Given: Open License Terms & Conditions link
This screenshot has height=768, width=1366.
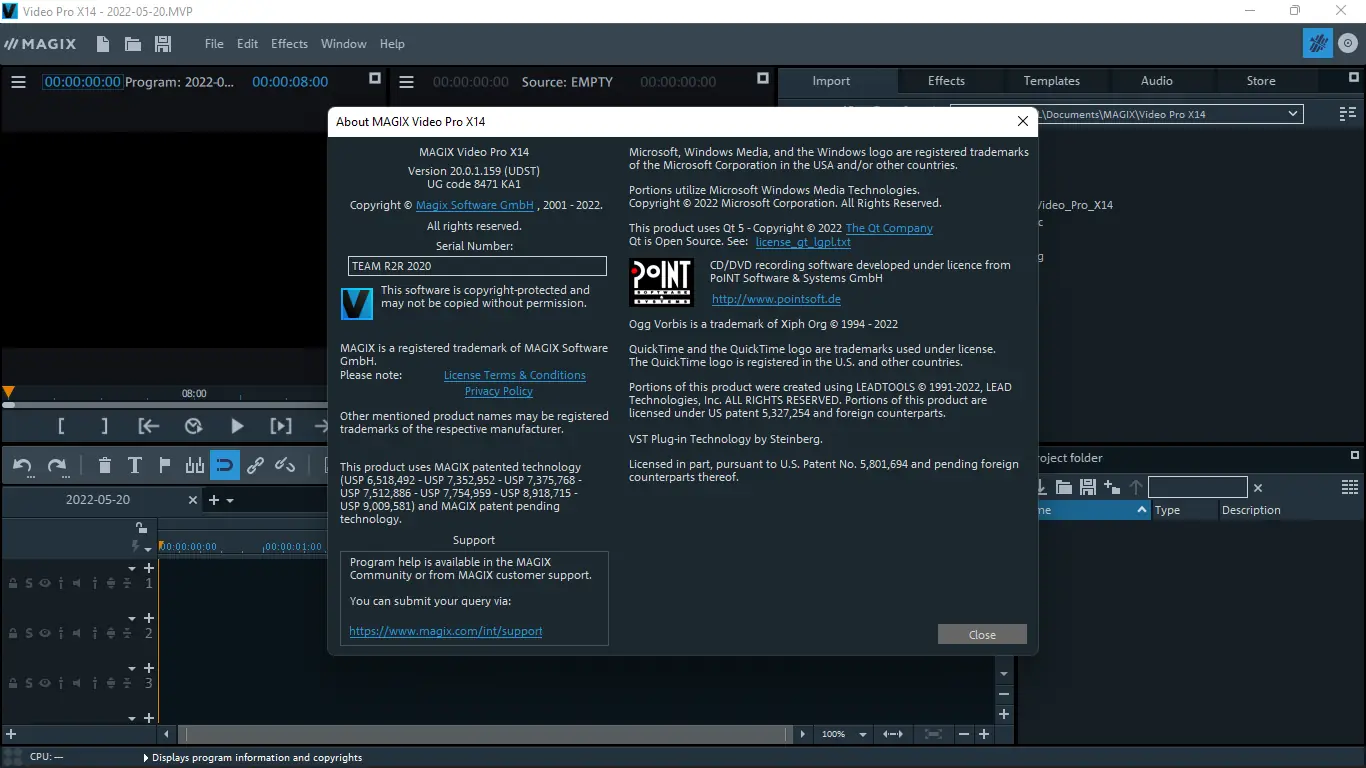Looking at the screenshot, I should point(515,375).
